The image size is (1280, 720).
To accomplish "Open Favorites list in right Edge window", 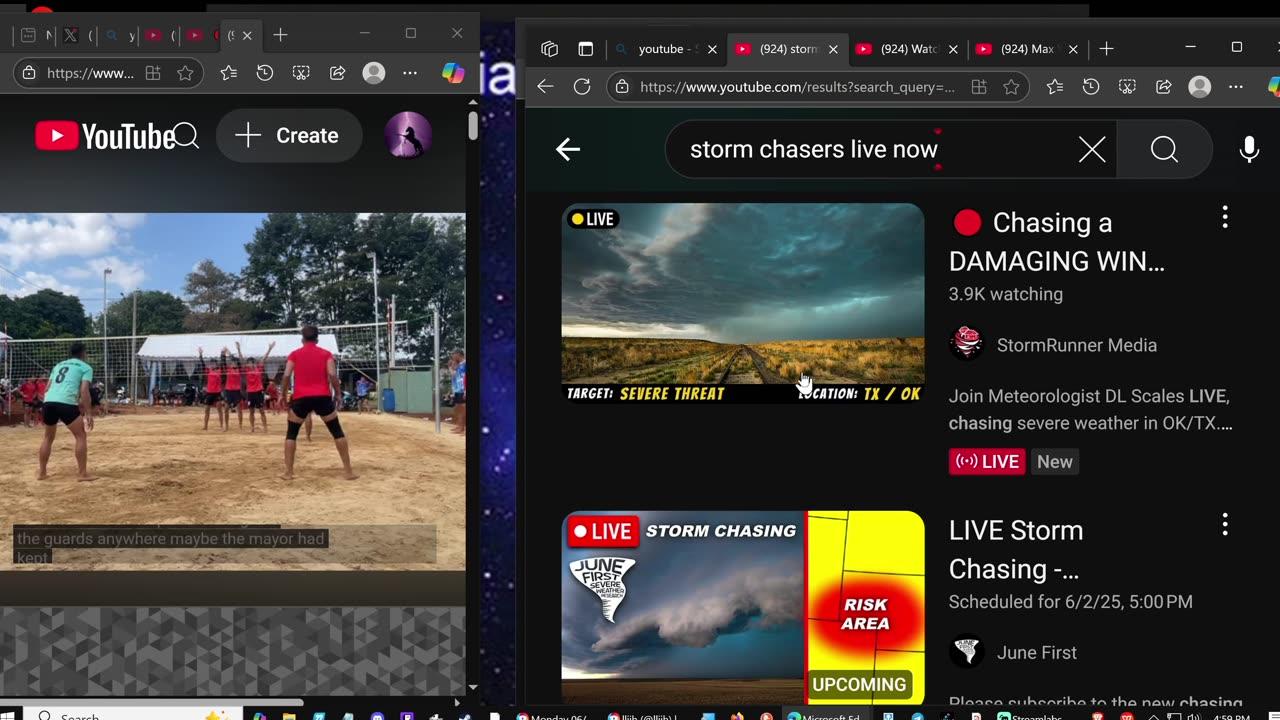I will 1055,87.
